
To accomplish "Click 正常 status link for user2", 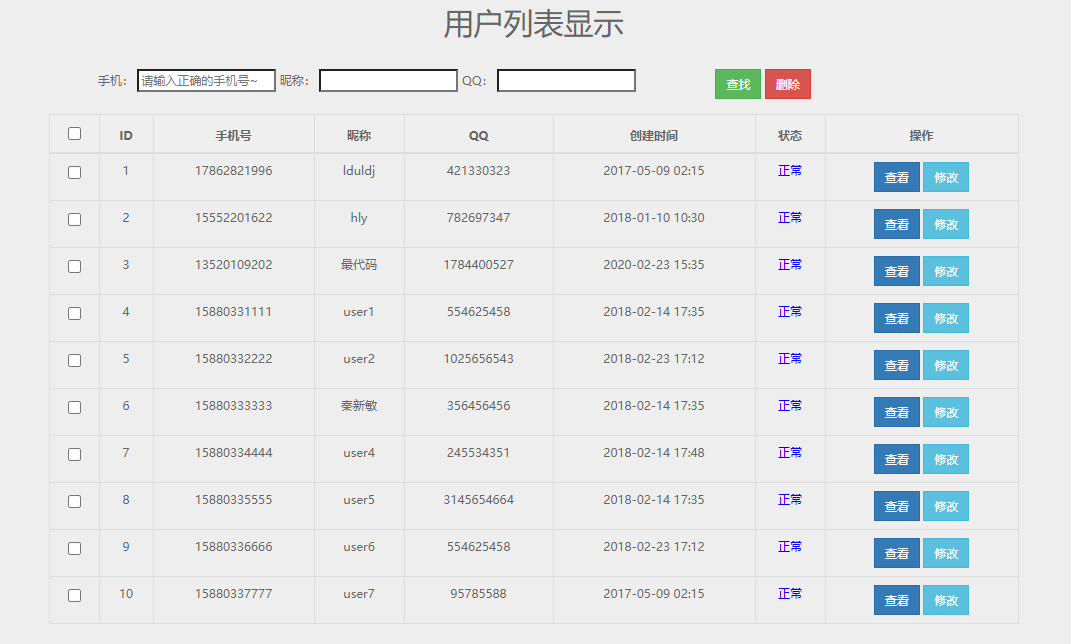I will click(x=790, y=359).
